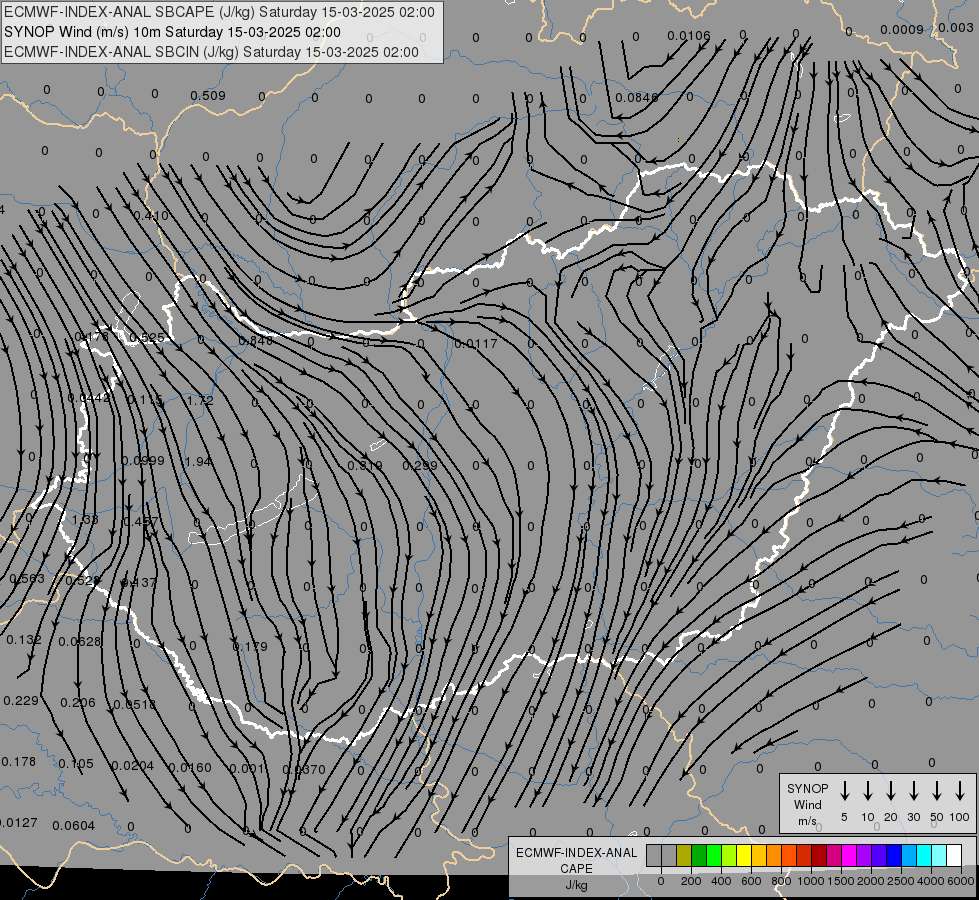Click the 1.72 value on the map
Image resolution: width=979 pixels, height=900 pixels.
(x=200, y=400)
